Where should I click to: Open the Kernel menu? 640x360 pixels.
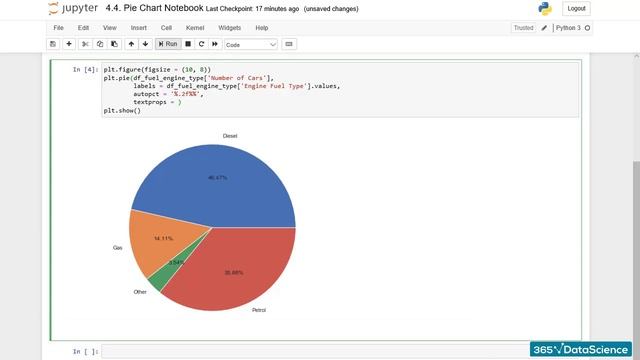195,28
